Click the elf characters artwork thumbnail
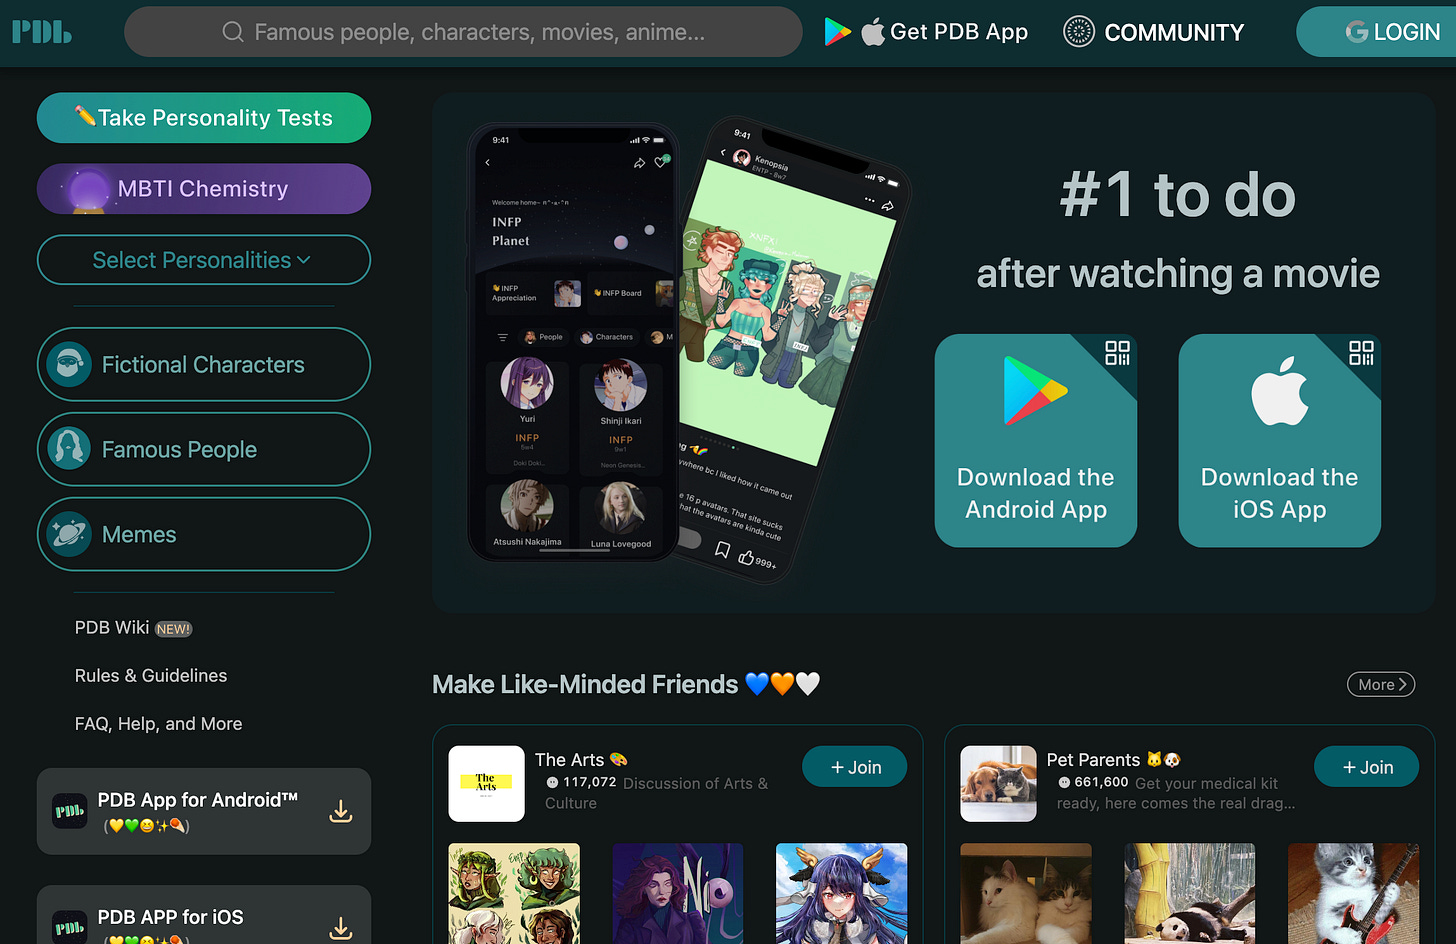The height and width of the screenshot is (944, 1456). [514, 894]
